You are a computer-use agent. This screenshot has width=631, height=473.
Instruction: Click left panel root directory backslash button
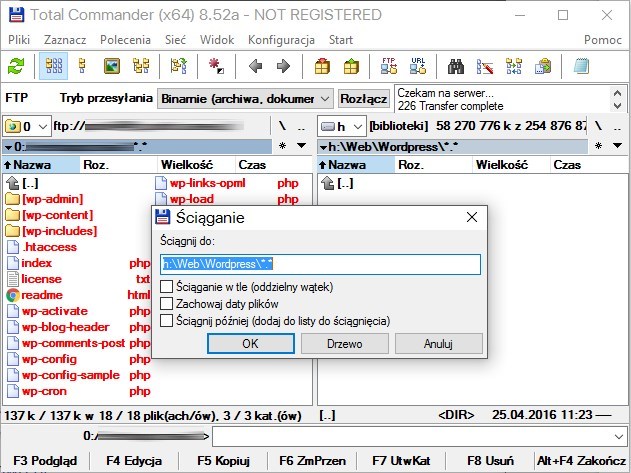click(283, 126)
